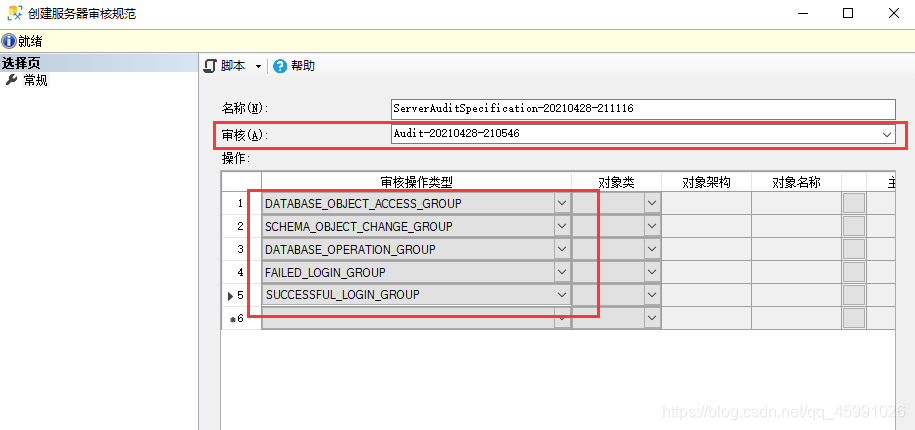Click the 名称 name input field

click(643, 109)
